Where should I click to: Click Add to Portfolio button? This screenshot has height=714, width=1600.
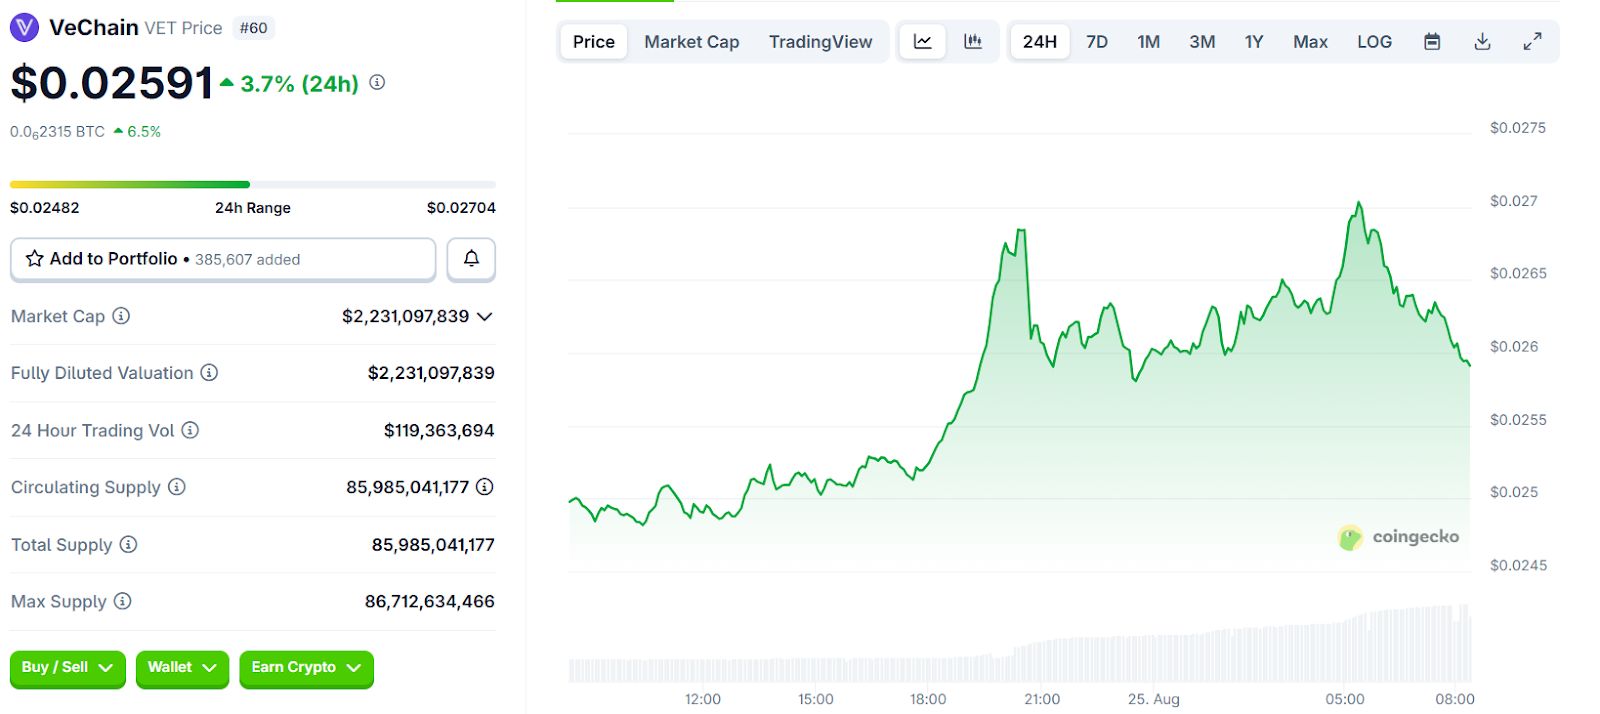[x=223, y=259]
